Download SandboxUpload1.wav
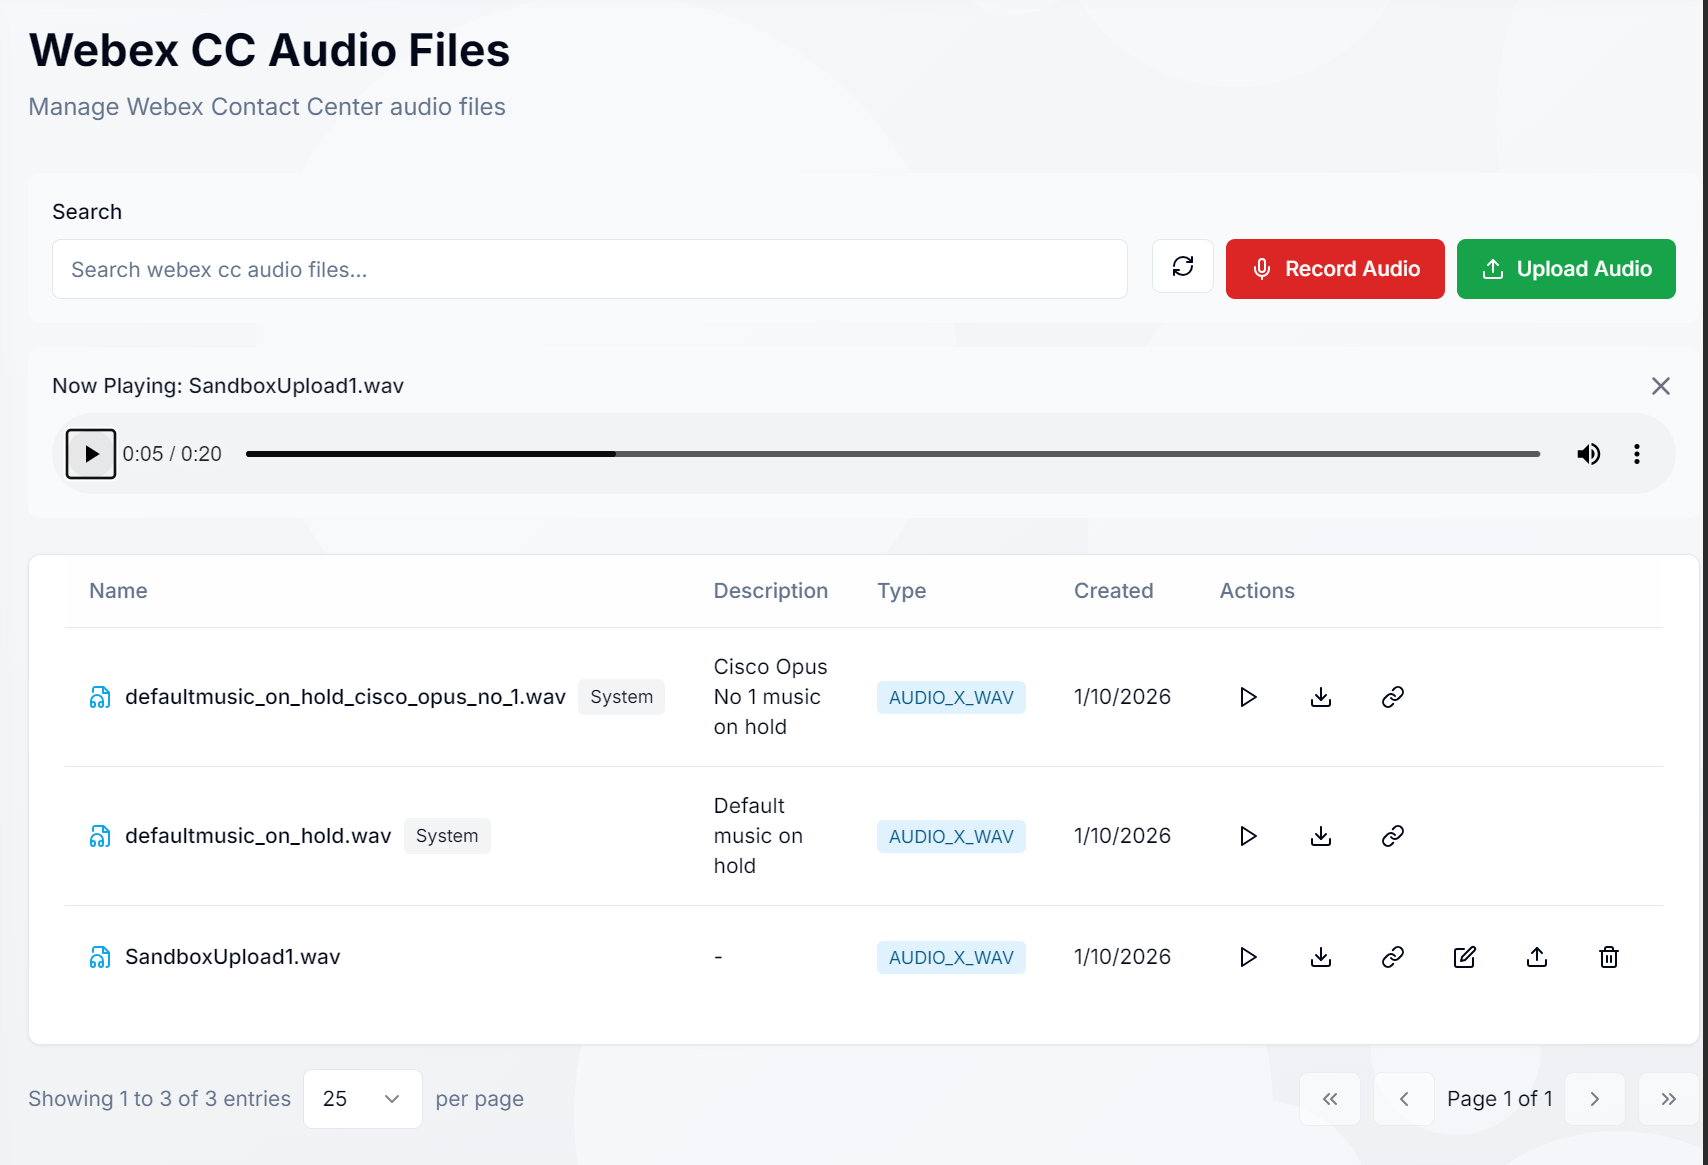This screenshot has width=1708, height=1165. pyautogui.click(x=1320, y=957)
